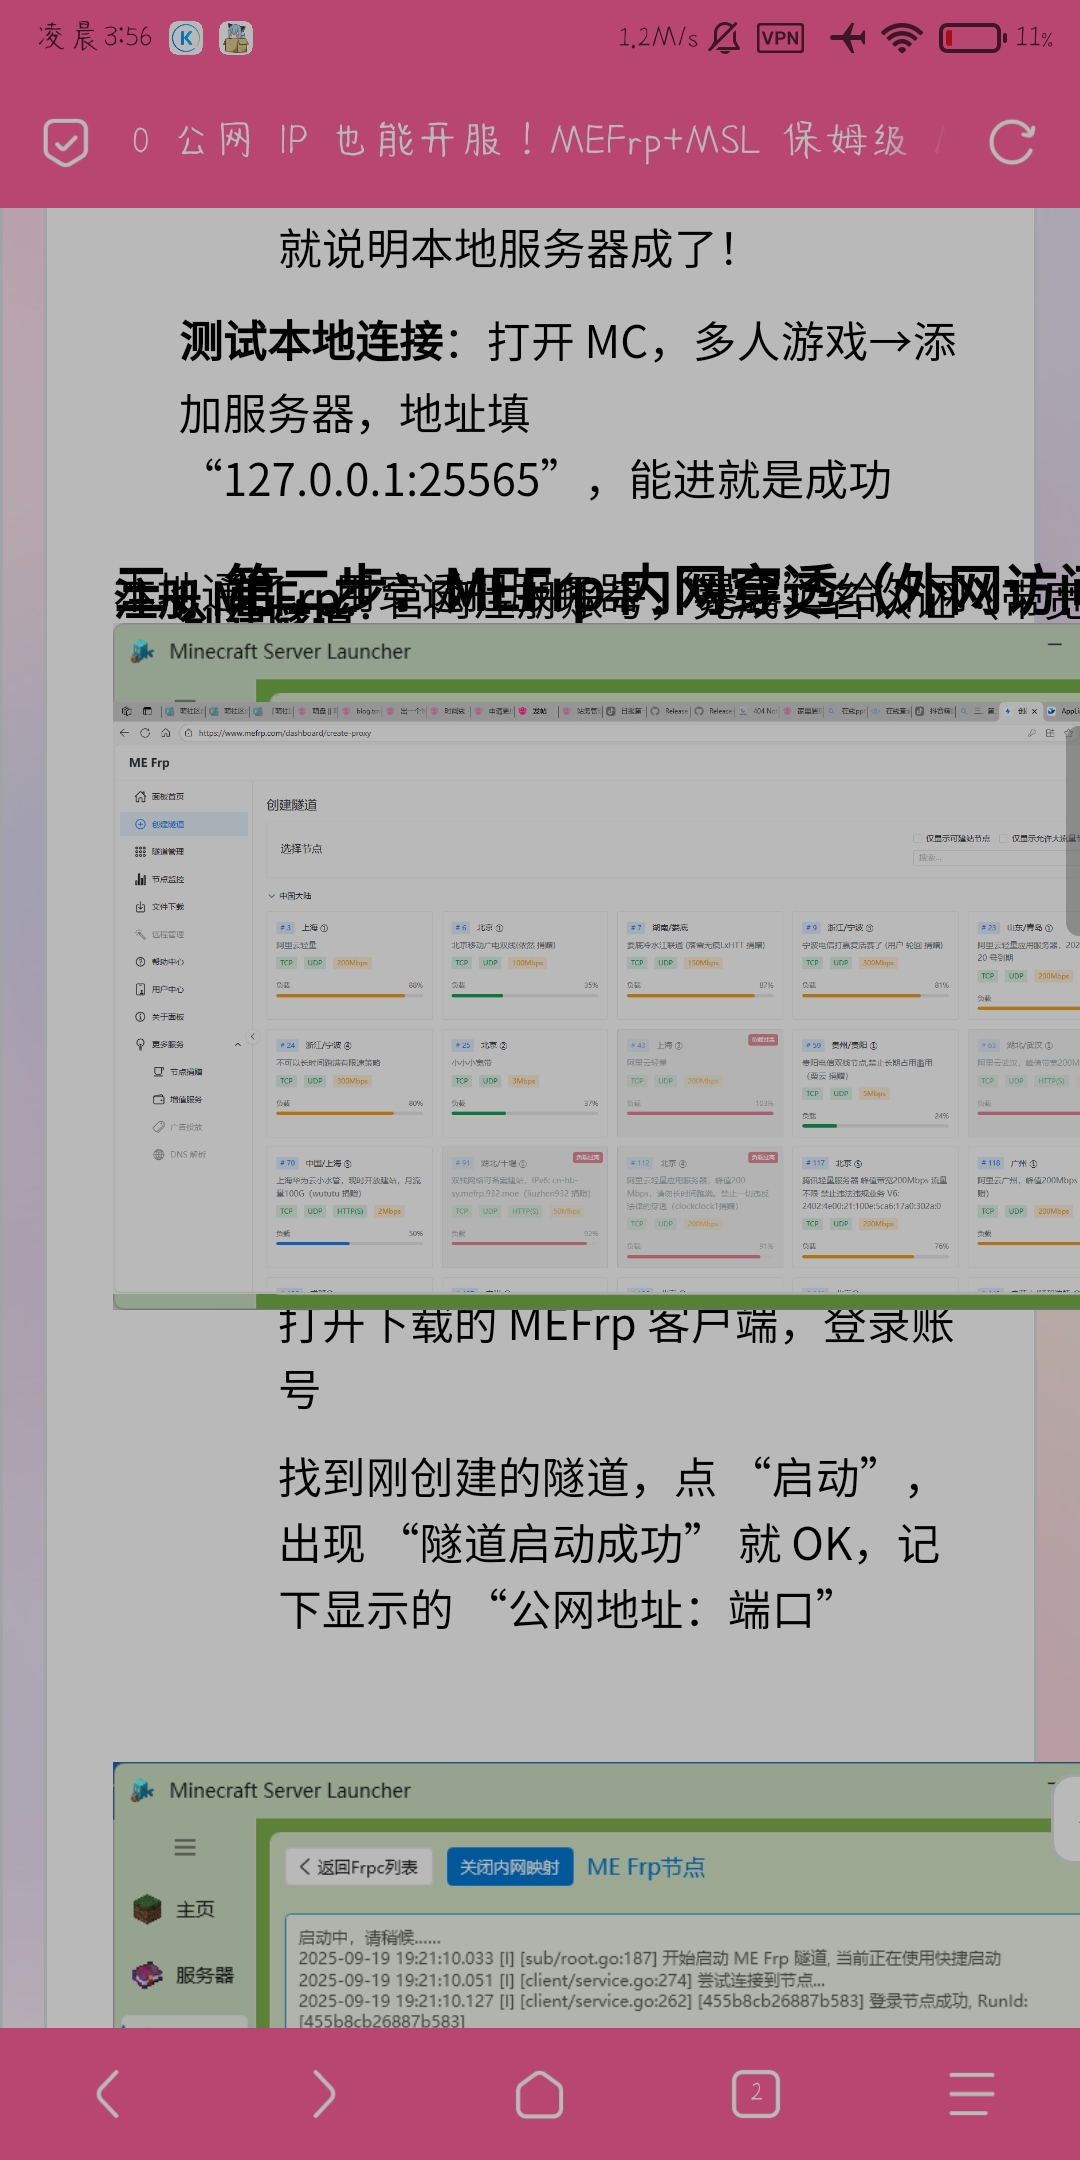This screenshot has width=1080, height=2160.
Task: Tap the package notification icon in status bar
Action: (x=236, y=38)
